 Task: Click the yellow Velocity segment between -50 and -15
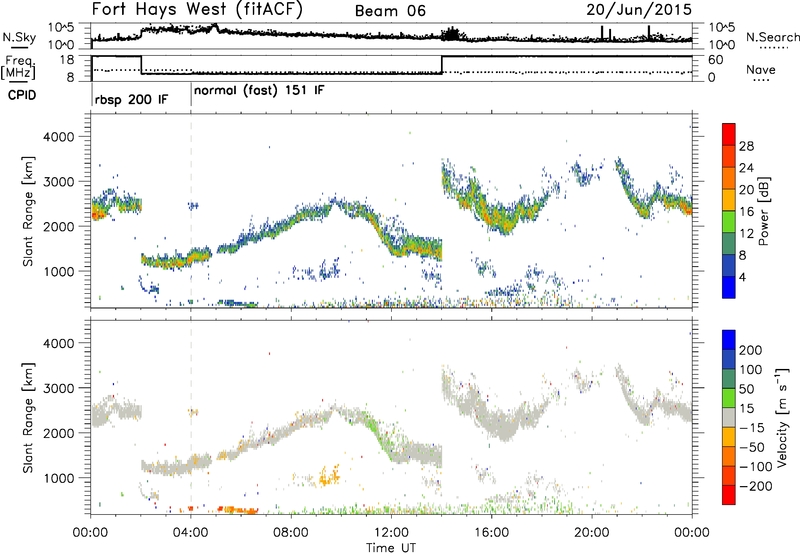click(729, 436)
